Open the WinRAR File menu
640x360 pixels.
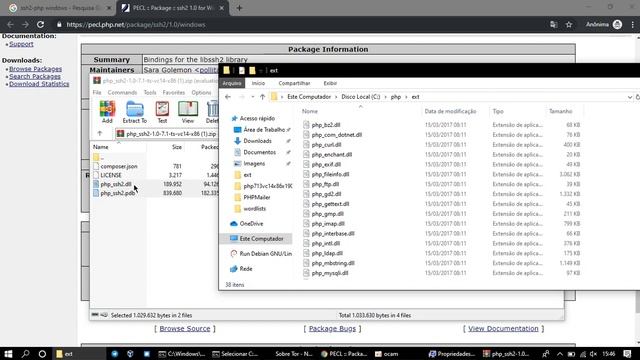point(97,93)
